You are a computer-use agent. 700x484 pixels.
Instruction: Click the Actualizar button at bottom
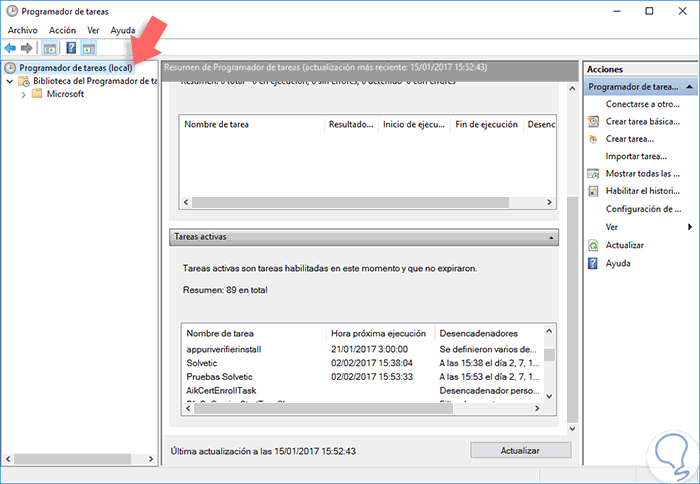pos(521,451)
